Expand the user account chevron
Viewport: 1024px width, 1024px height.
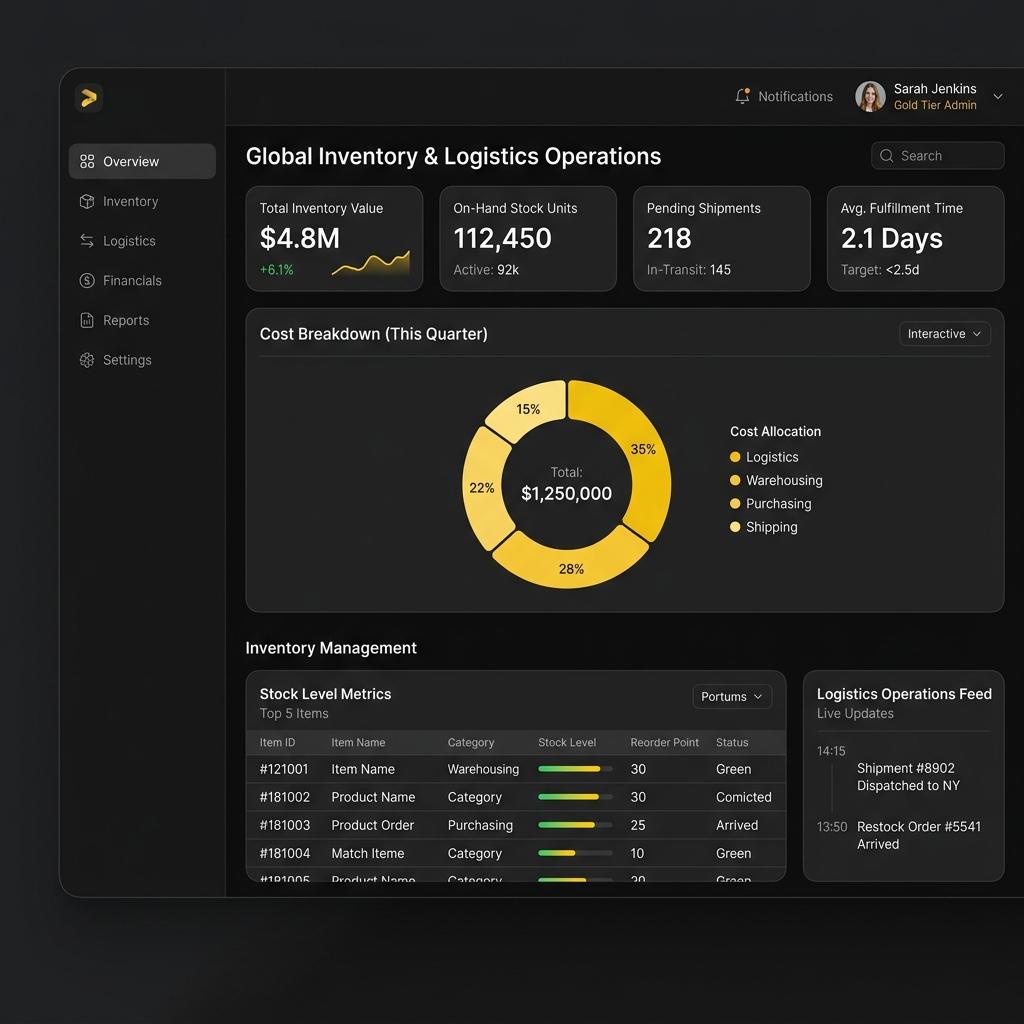coord(998,97)
